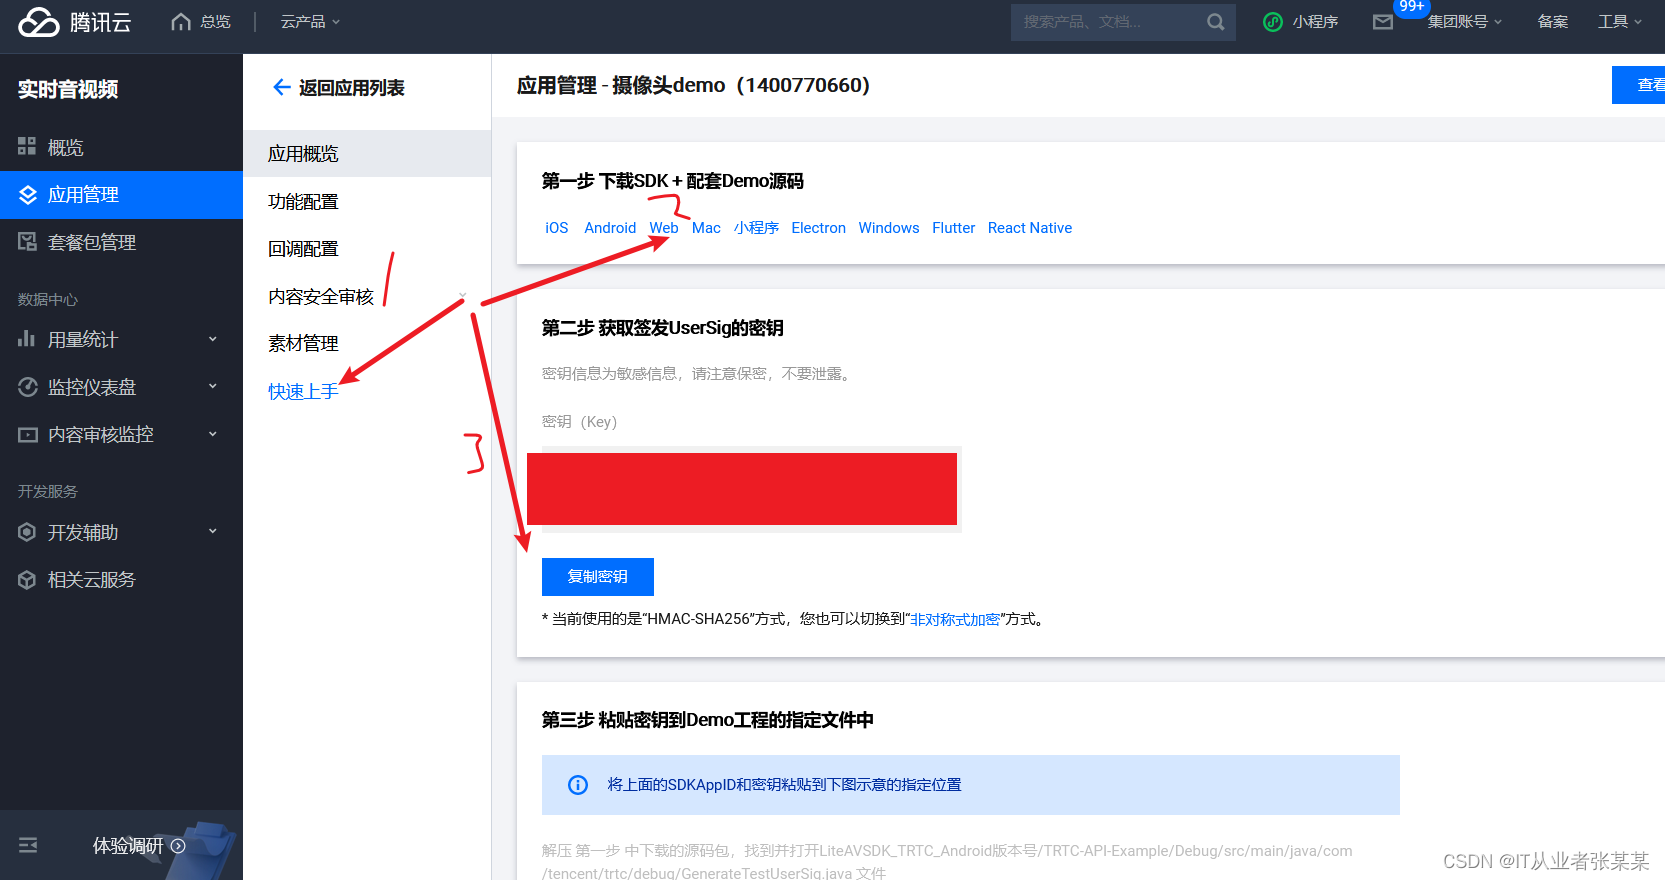Expand the 内容审核监控 chevron
Viewport: 1665px width, 880px height.
pyautogui.click(x=213, y=434)
